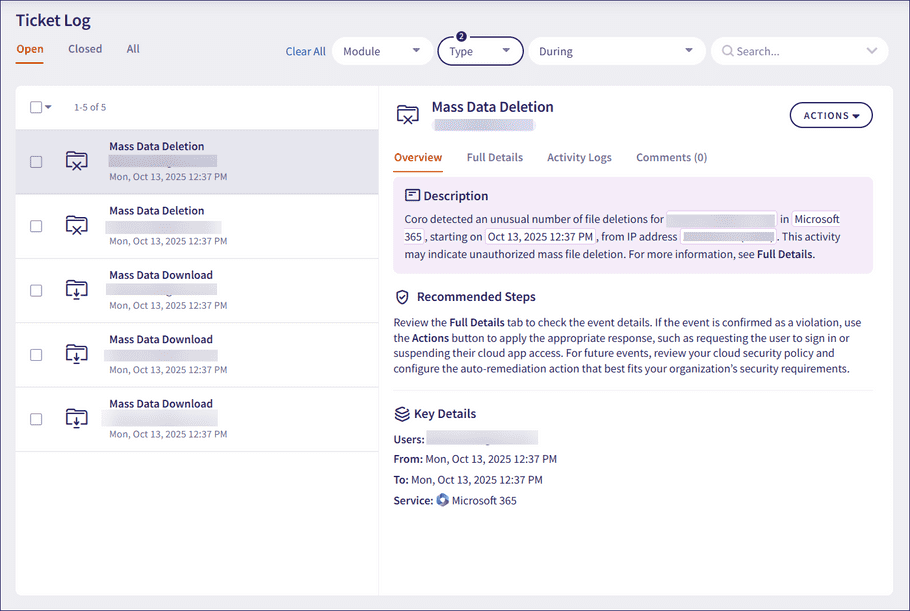The height and width of the screenshot is (611, 910).
Task: Click the last Mass Data Download folder icon
Action: [77, 419]
